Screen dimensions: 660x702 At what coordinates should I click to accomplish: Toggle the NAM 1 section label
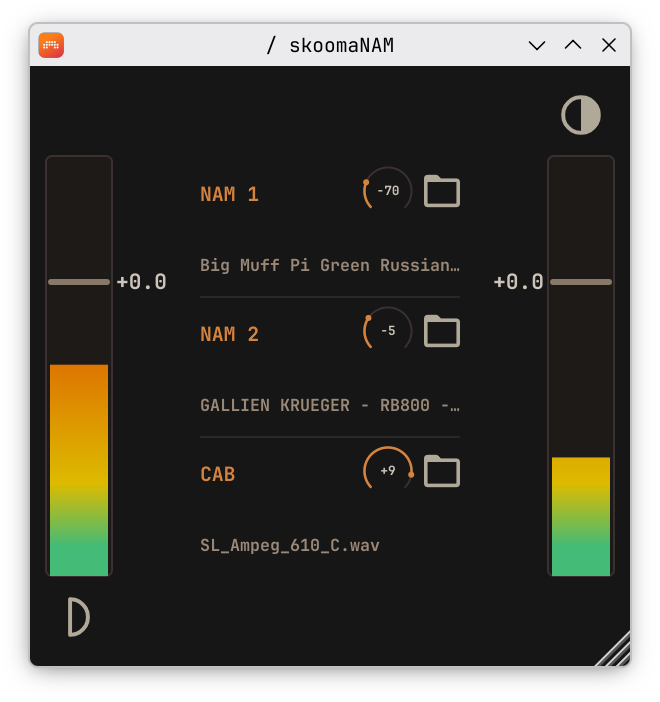pyautogui.click(x=229, y=194)
